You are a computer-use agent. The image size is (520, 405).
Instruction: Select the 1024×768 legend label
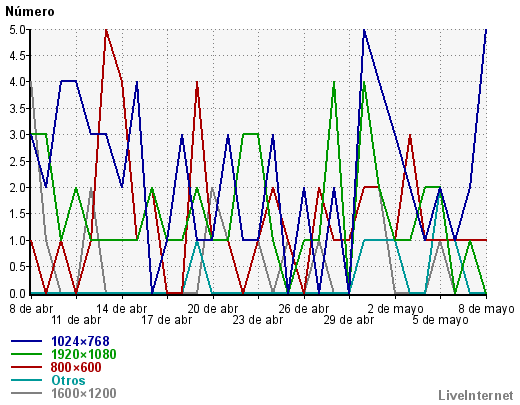80,341
